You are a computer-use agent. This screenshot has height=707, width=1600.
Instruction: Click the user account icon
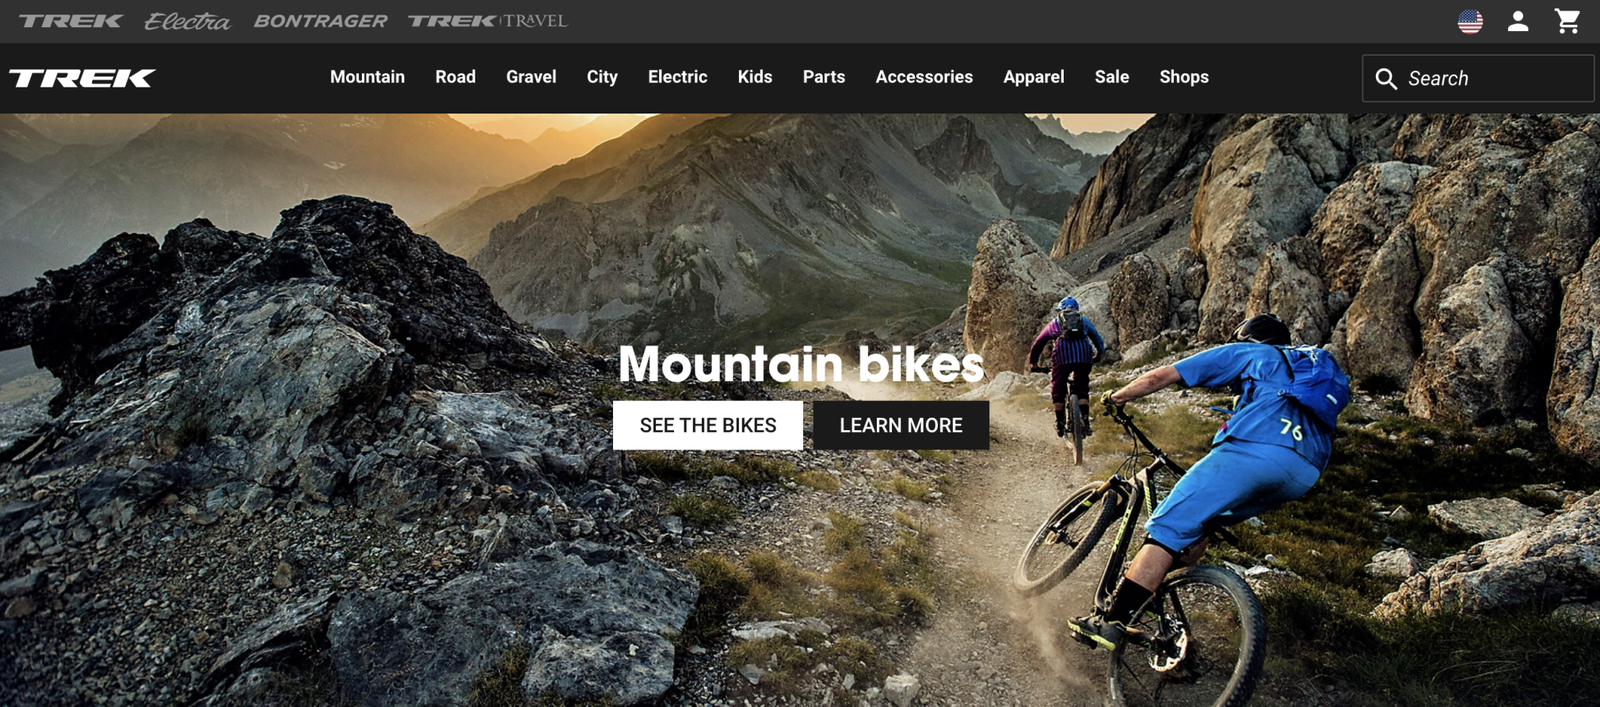[x=1518, y=21]
